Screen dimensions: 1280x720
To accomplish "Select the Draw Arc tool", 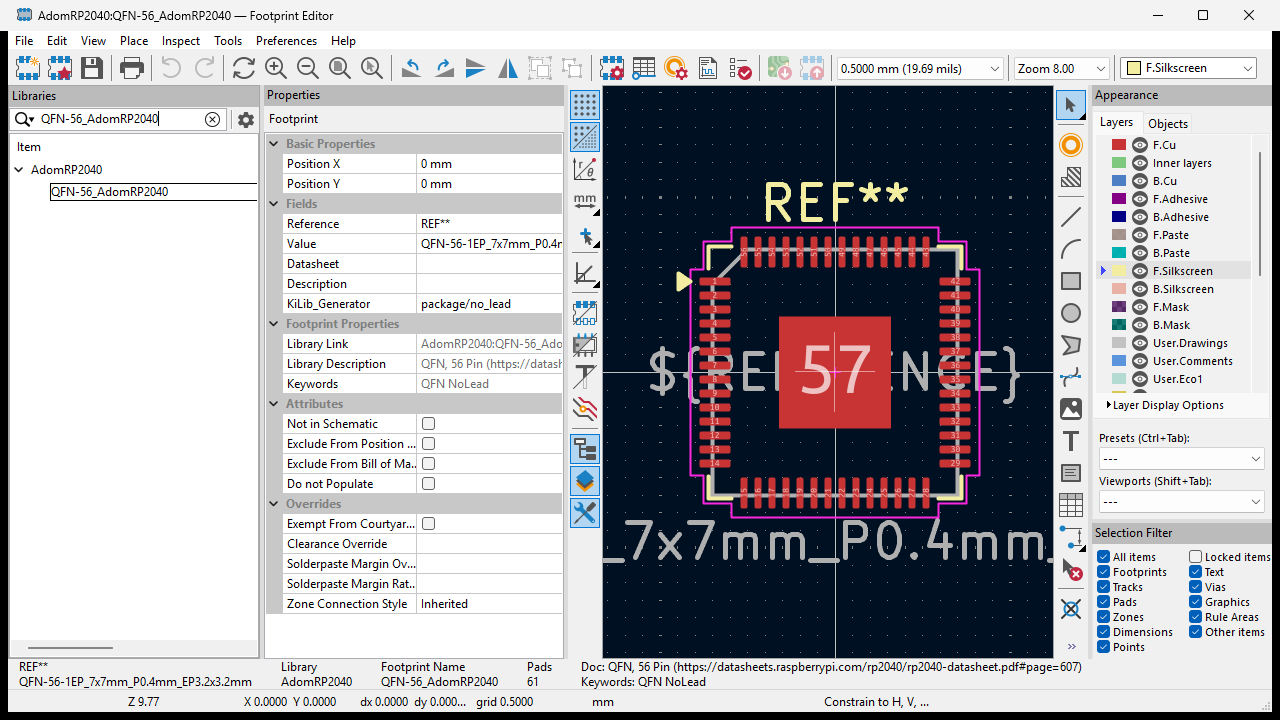I will pos(1071,249).
